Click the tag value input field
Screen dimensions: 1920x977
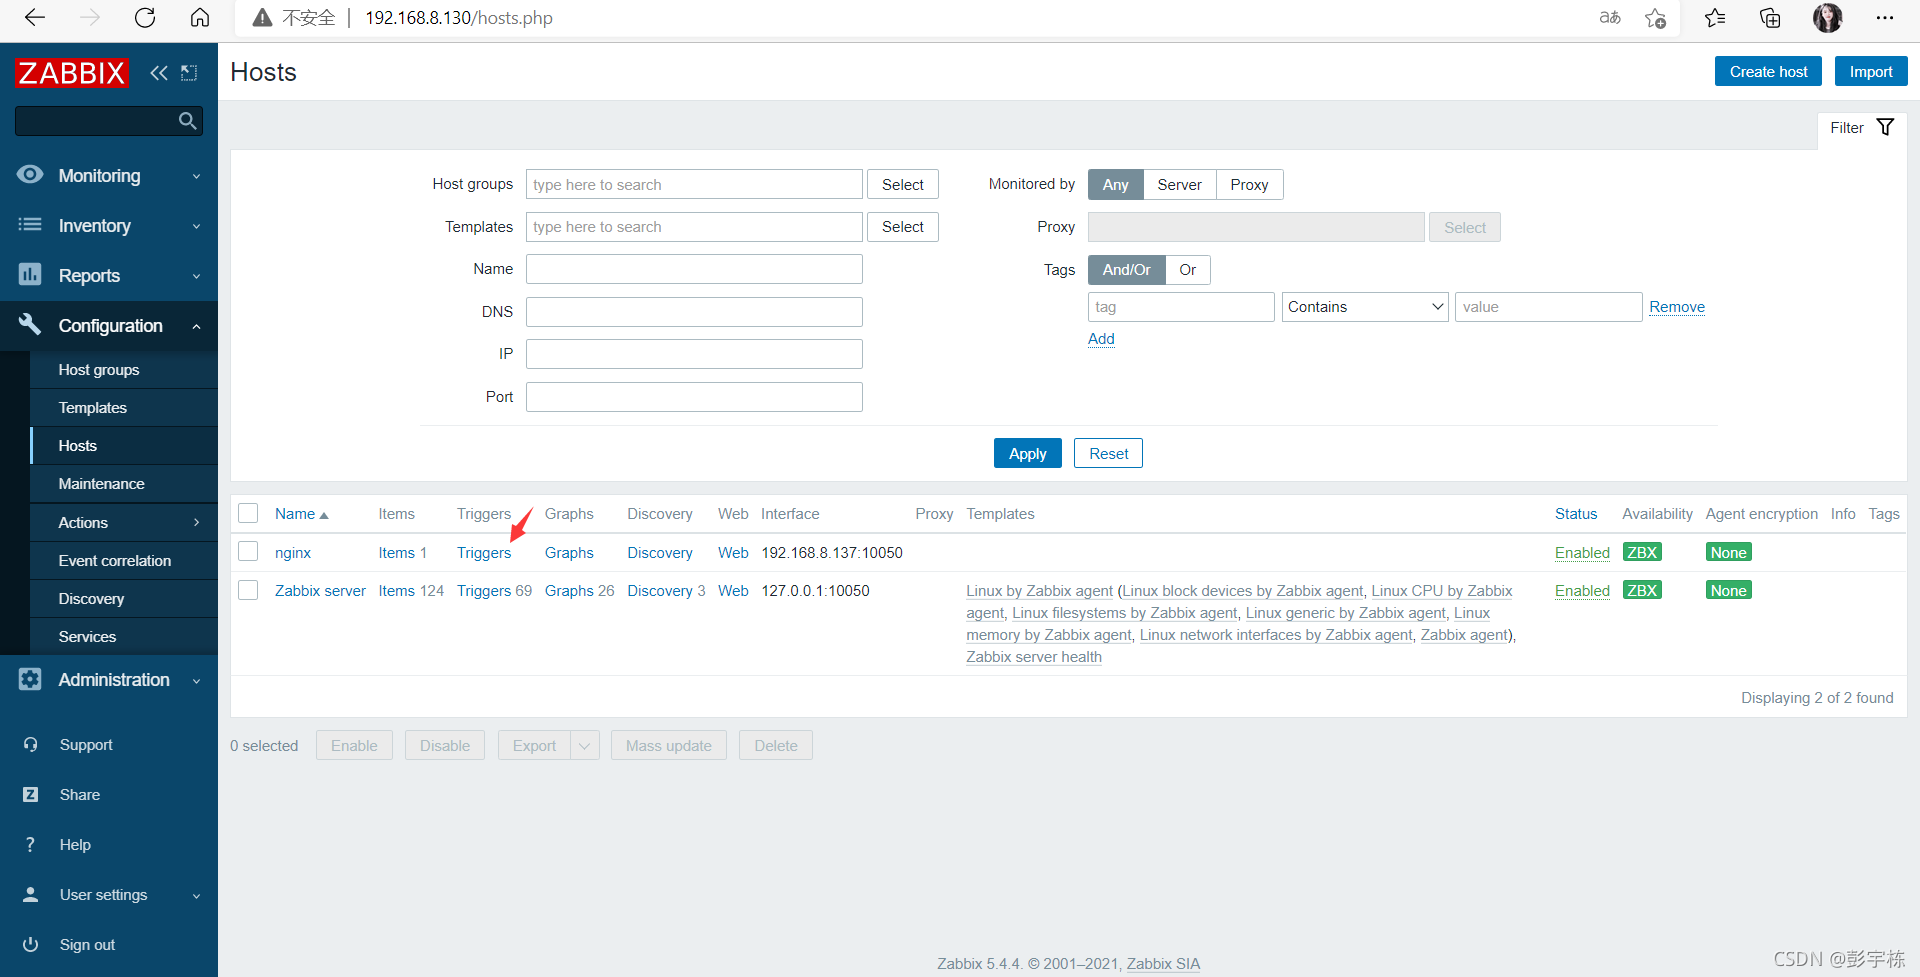click(x=1548, y=307)
